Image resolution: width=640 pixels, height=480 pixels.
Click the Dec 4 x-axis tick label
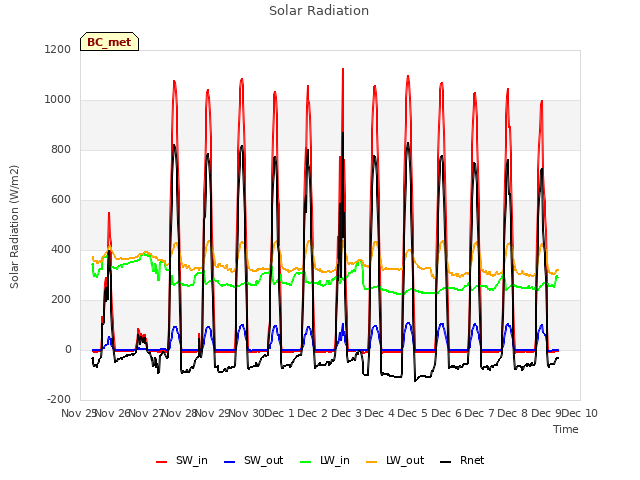[x=379, y=413]
